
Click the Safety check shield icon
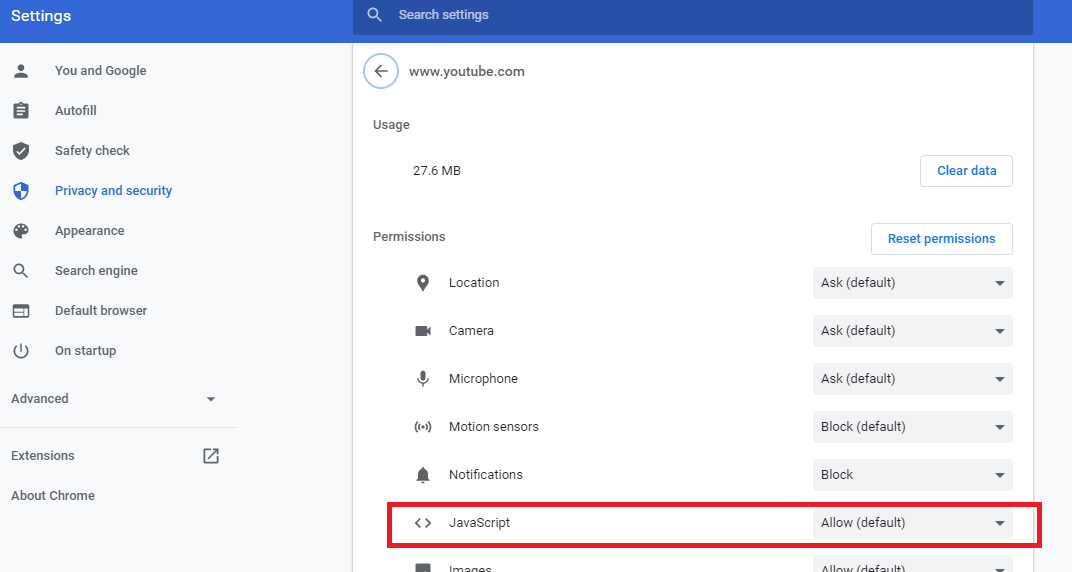(21, 150)
